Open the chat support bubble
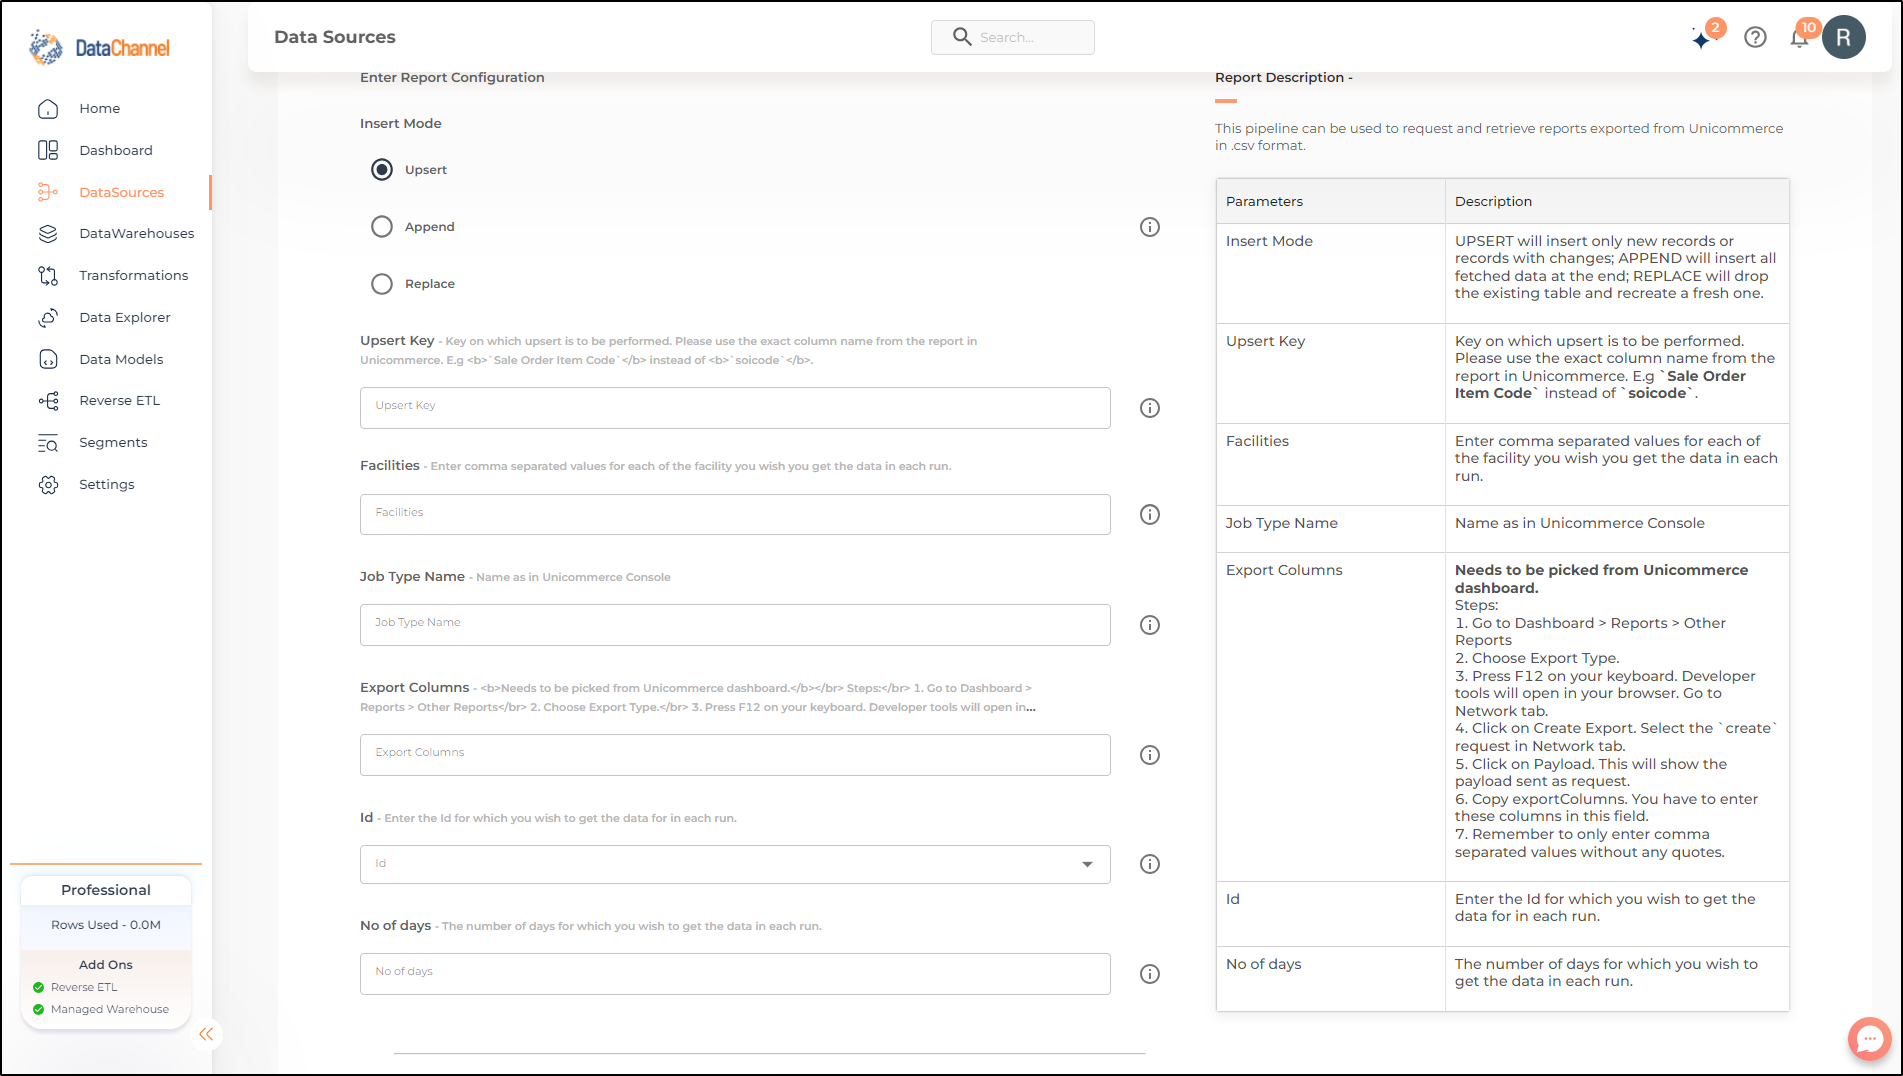 pyautogui.click(x=1869, y=1039)
